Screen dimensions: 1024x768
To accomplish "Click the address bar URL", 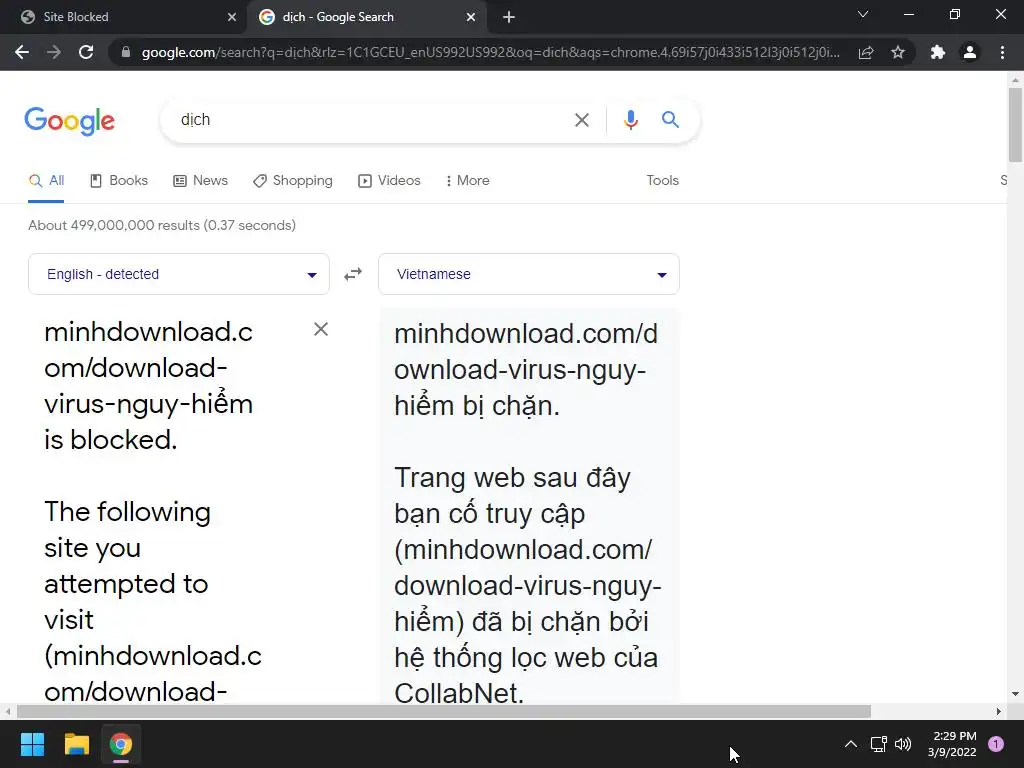I will [x=490, y=52].
